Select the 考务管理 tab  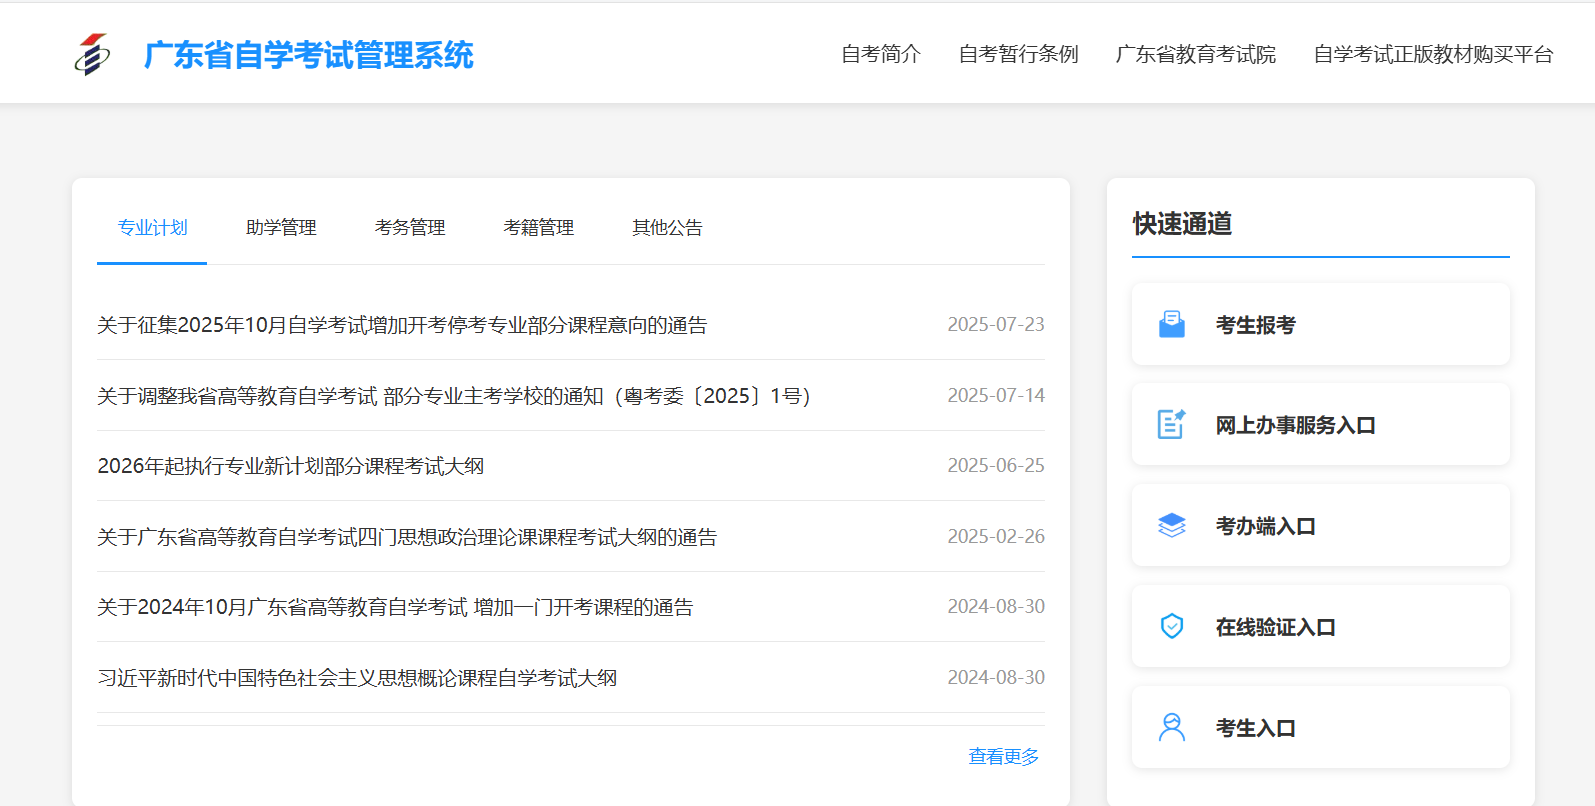[410, 228]
